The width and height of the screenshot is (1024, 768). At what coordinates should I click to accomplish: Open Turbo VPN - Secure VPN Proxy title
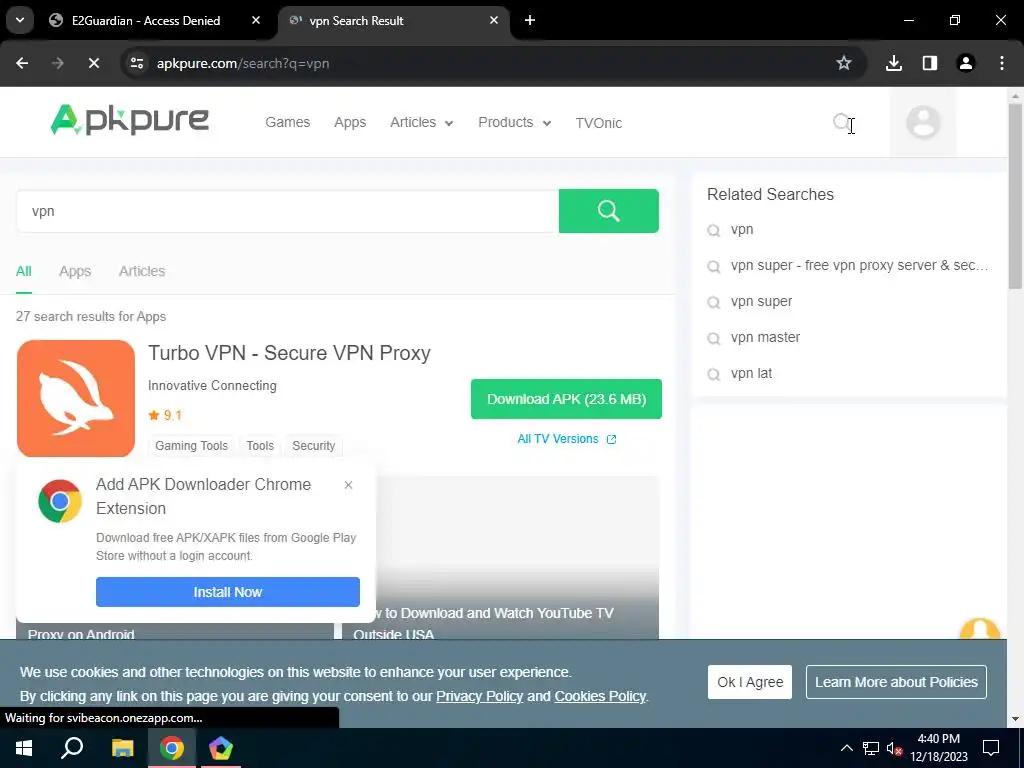coord(289,353)
